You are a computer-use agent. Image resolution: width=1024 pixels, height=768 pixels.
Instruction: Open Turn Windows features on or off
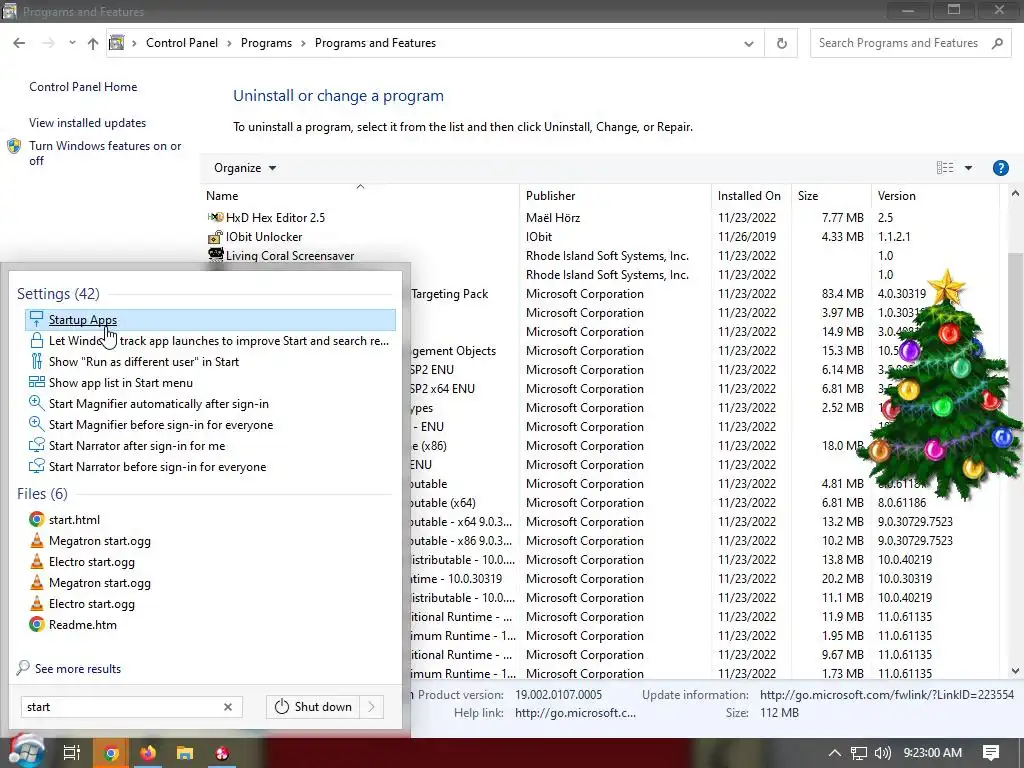(105, 153)
